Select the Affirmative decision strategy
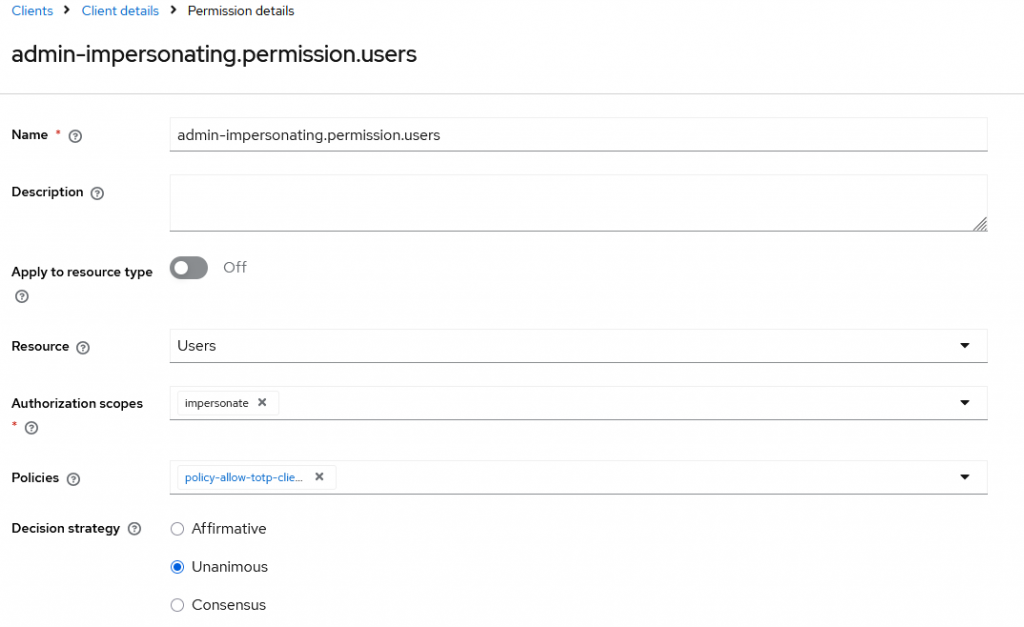 [178, 529]
